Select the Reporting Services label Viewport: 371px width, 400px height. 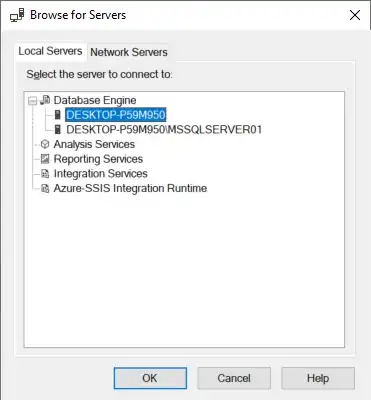point(98,159)
